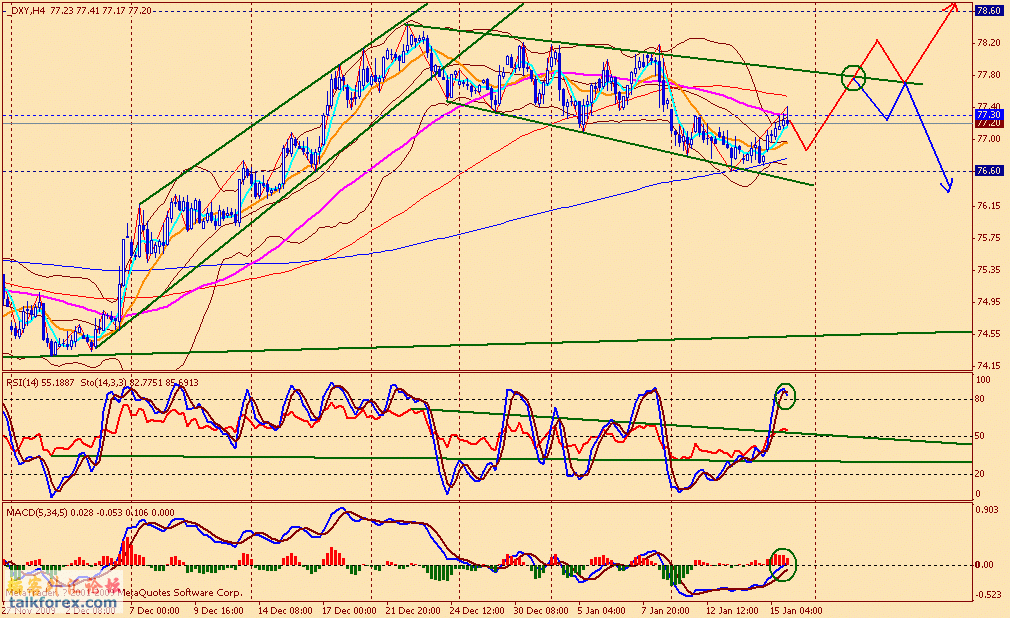
Task: Click the current price tag near 77.20
Action: coord(988,122)
